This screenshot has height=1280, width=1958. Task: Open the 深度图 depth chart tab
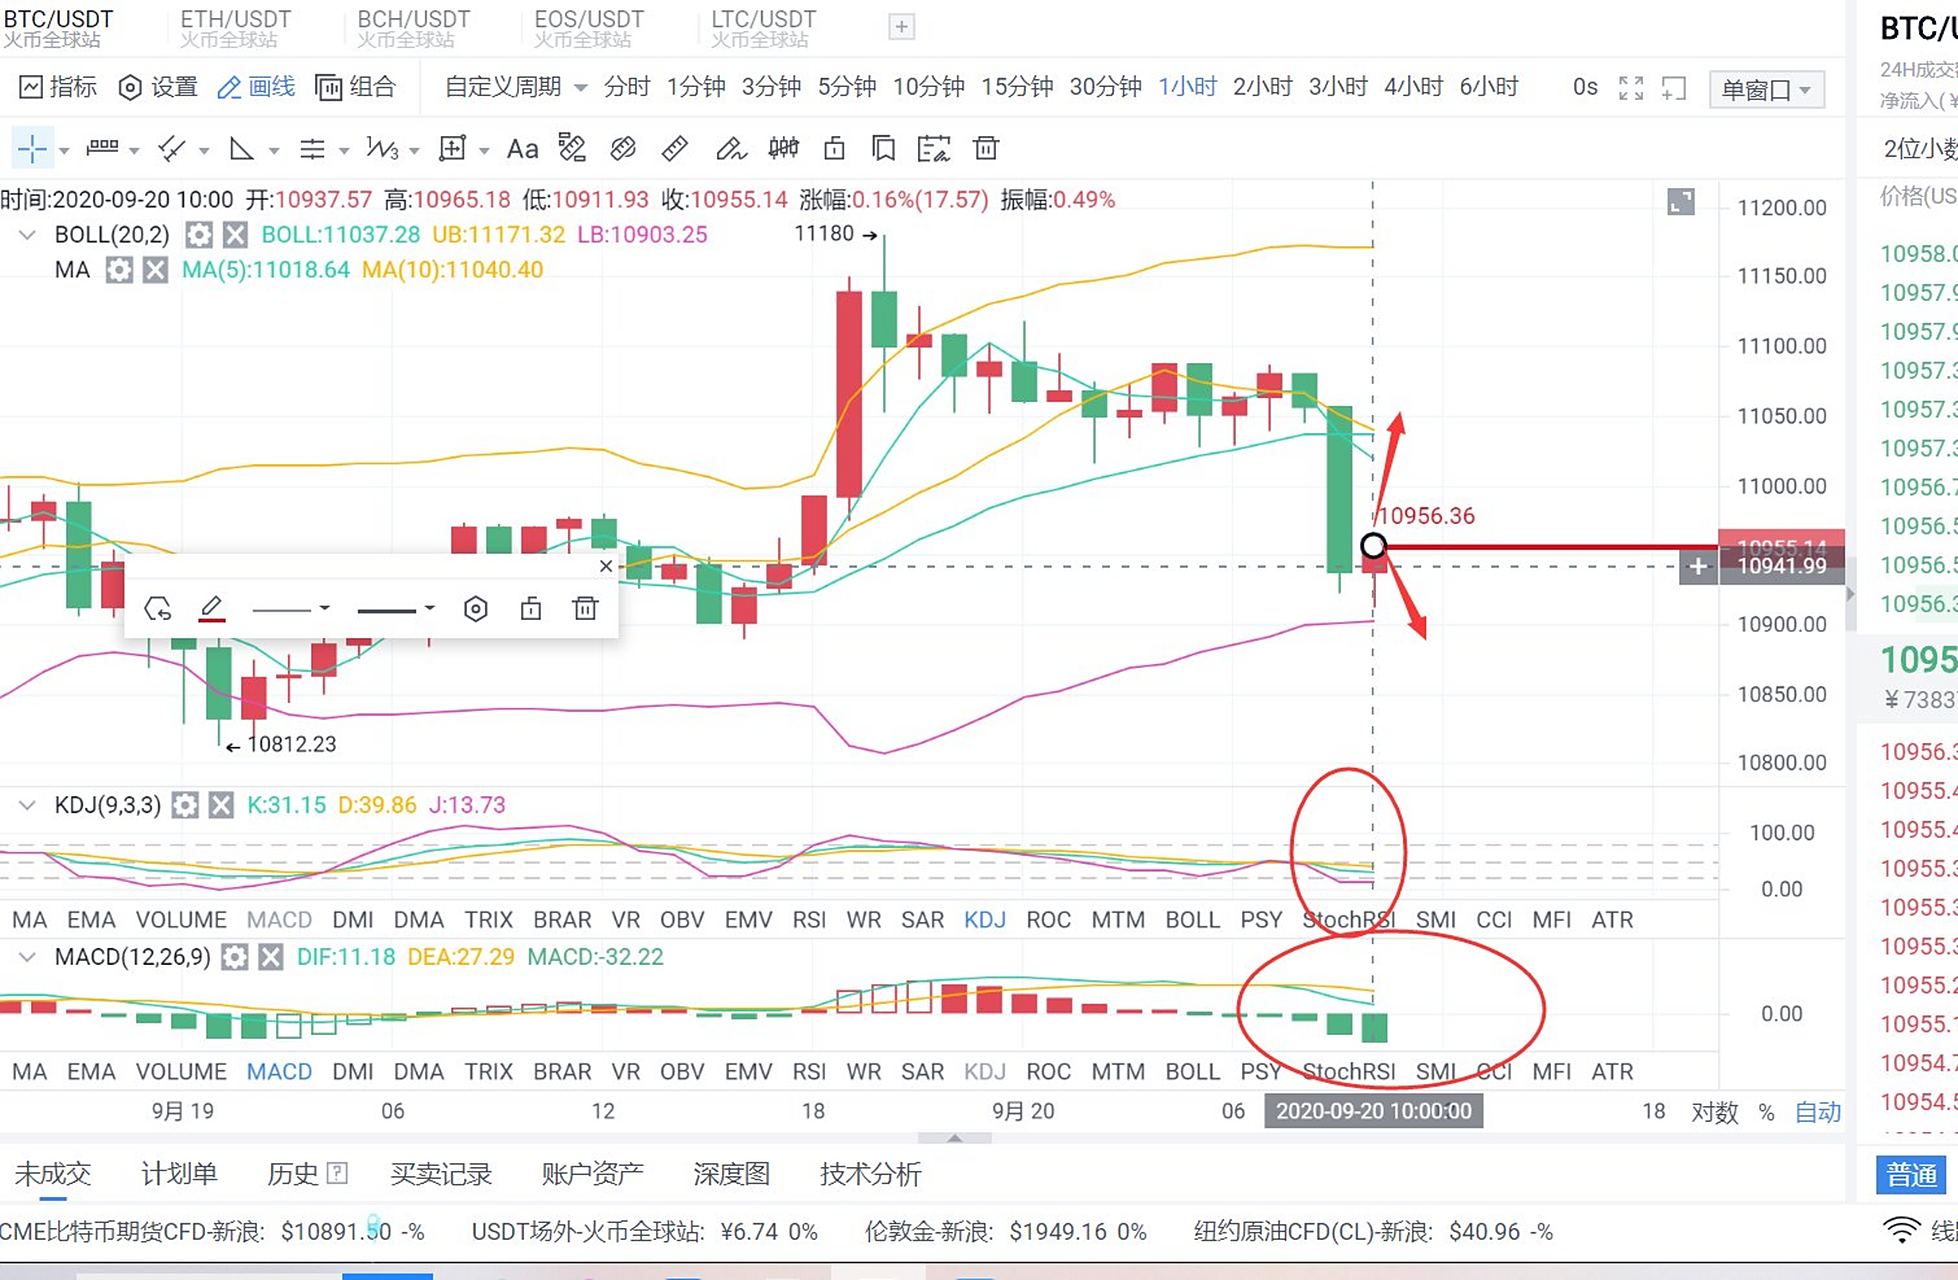tap(731, 1174)
